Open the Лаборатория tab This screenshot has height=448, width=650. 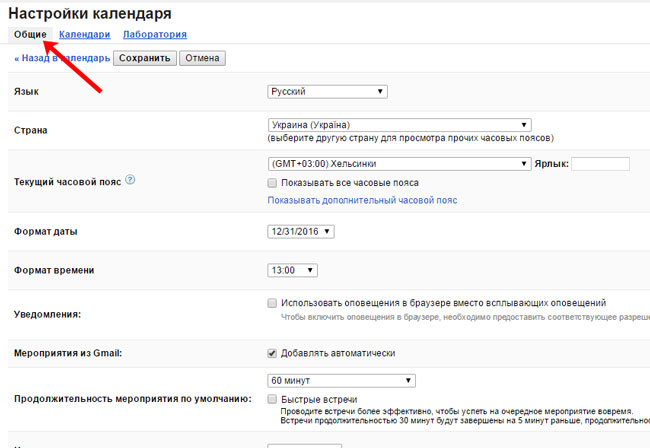154,35
